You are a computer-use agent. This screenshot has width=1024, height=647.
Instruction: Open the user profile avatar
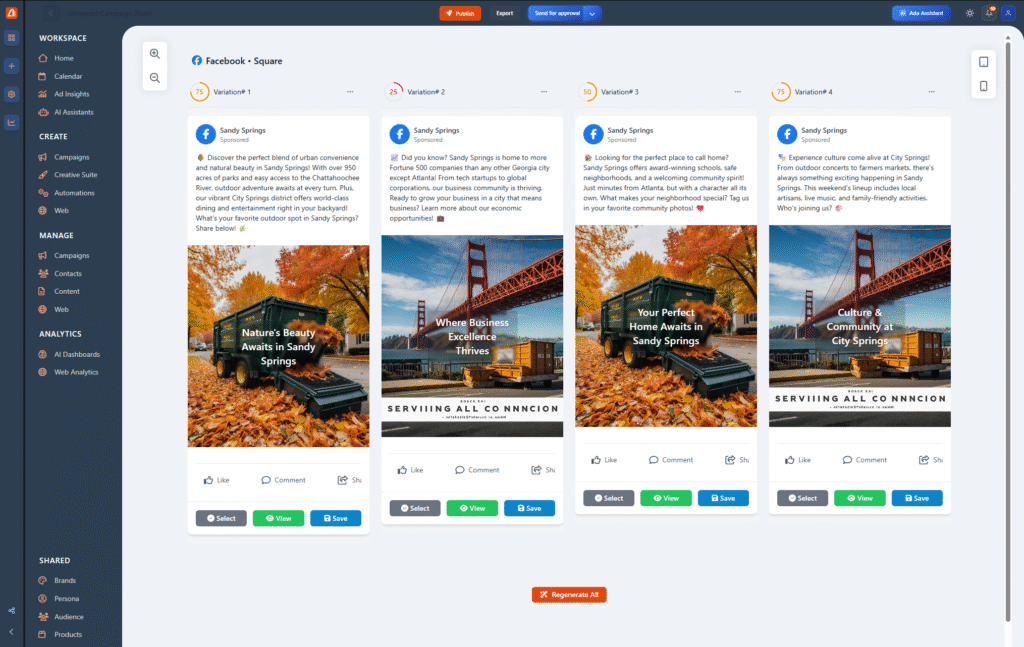point(1007,13)
